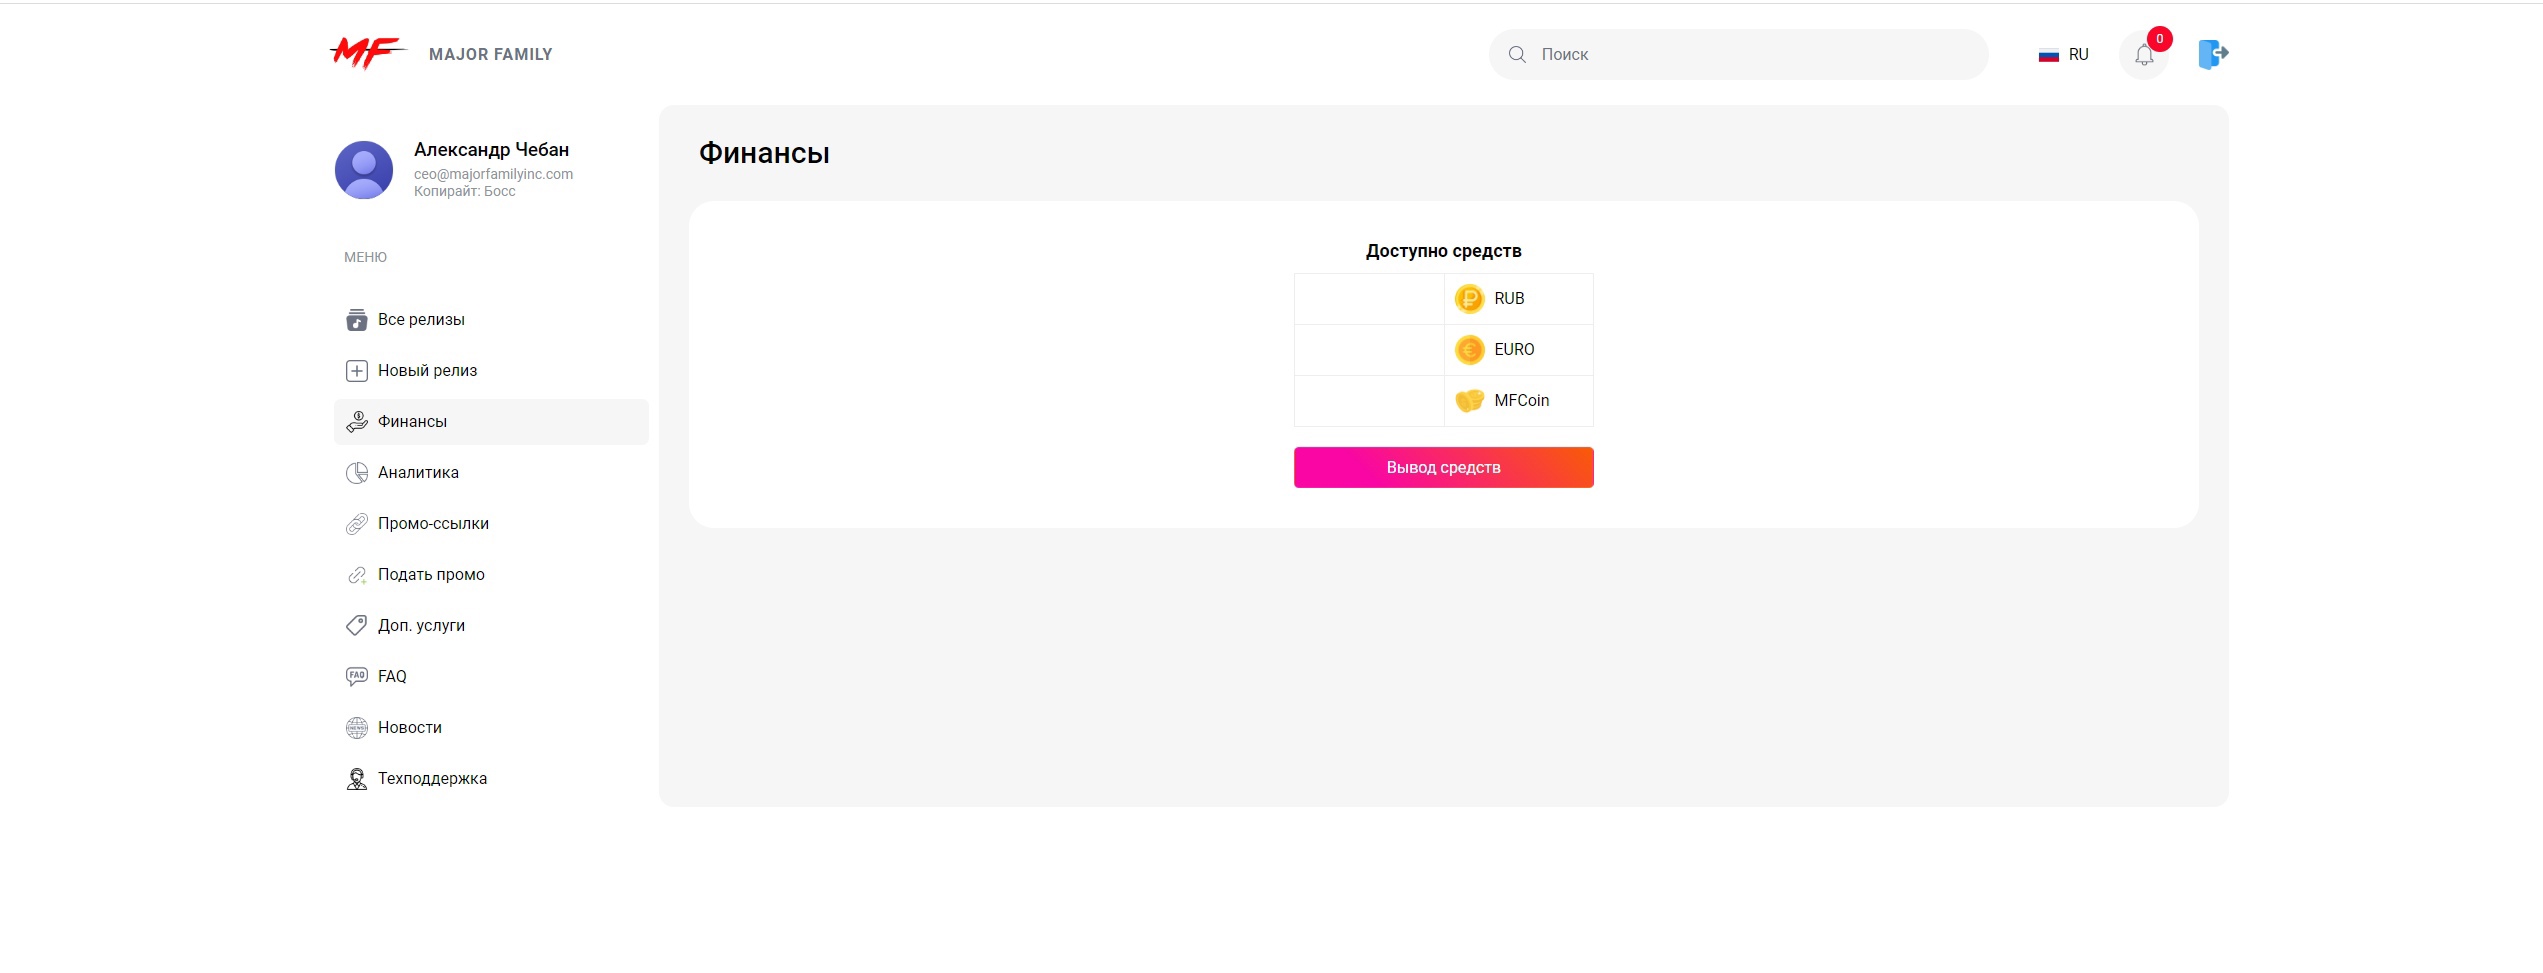Navigate to Промо-ссылки
This screenshot has height=973, width=2543.
[x=433, y=524]
